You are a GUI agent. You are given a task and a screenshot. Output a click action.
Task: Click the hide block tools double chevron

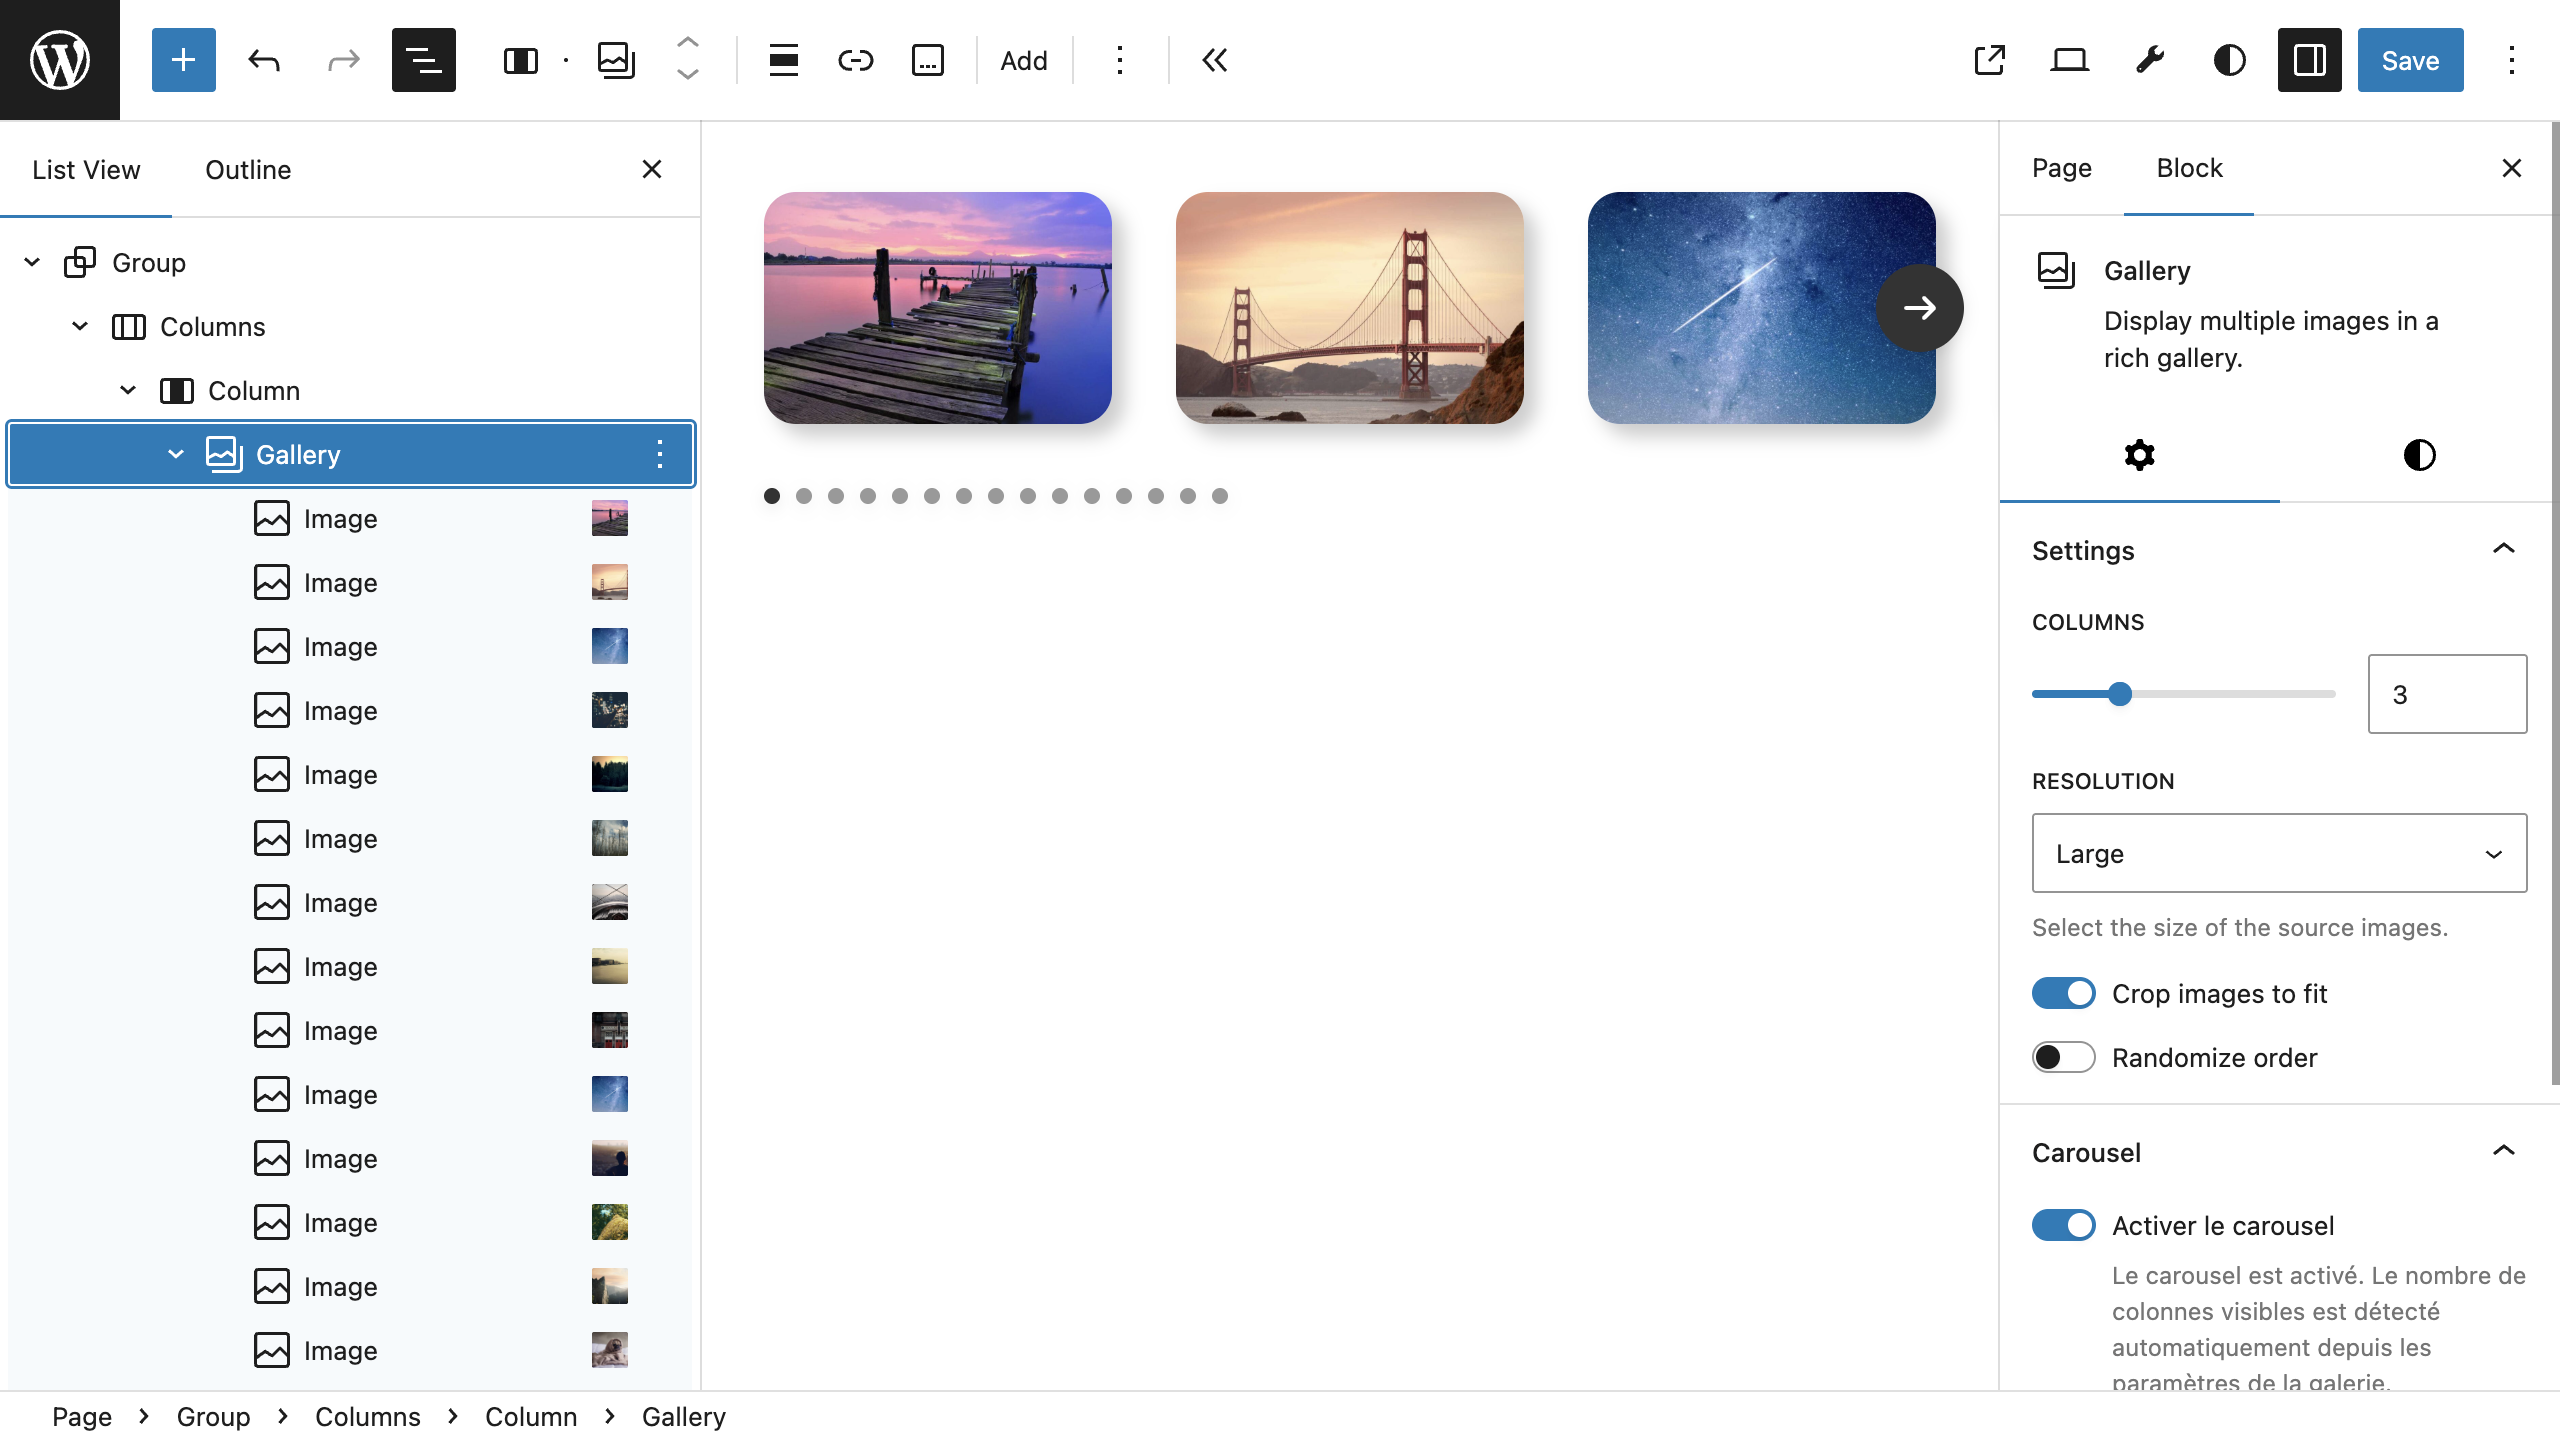coord(1214,60)
